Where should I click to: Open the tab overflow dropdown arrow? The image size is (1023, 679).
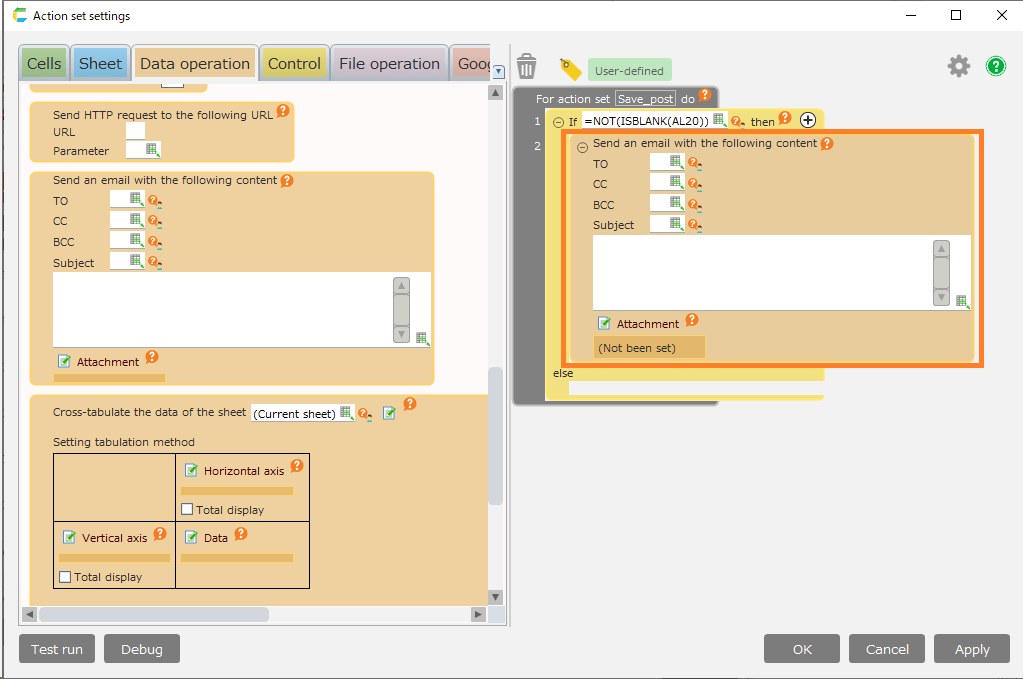point(499,71)
